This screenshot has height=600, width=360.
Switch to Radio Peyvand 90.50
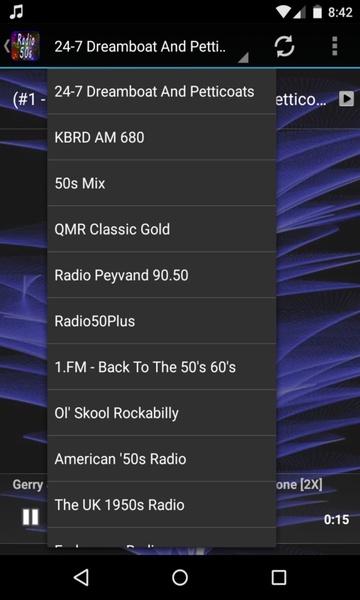point(161,275)
